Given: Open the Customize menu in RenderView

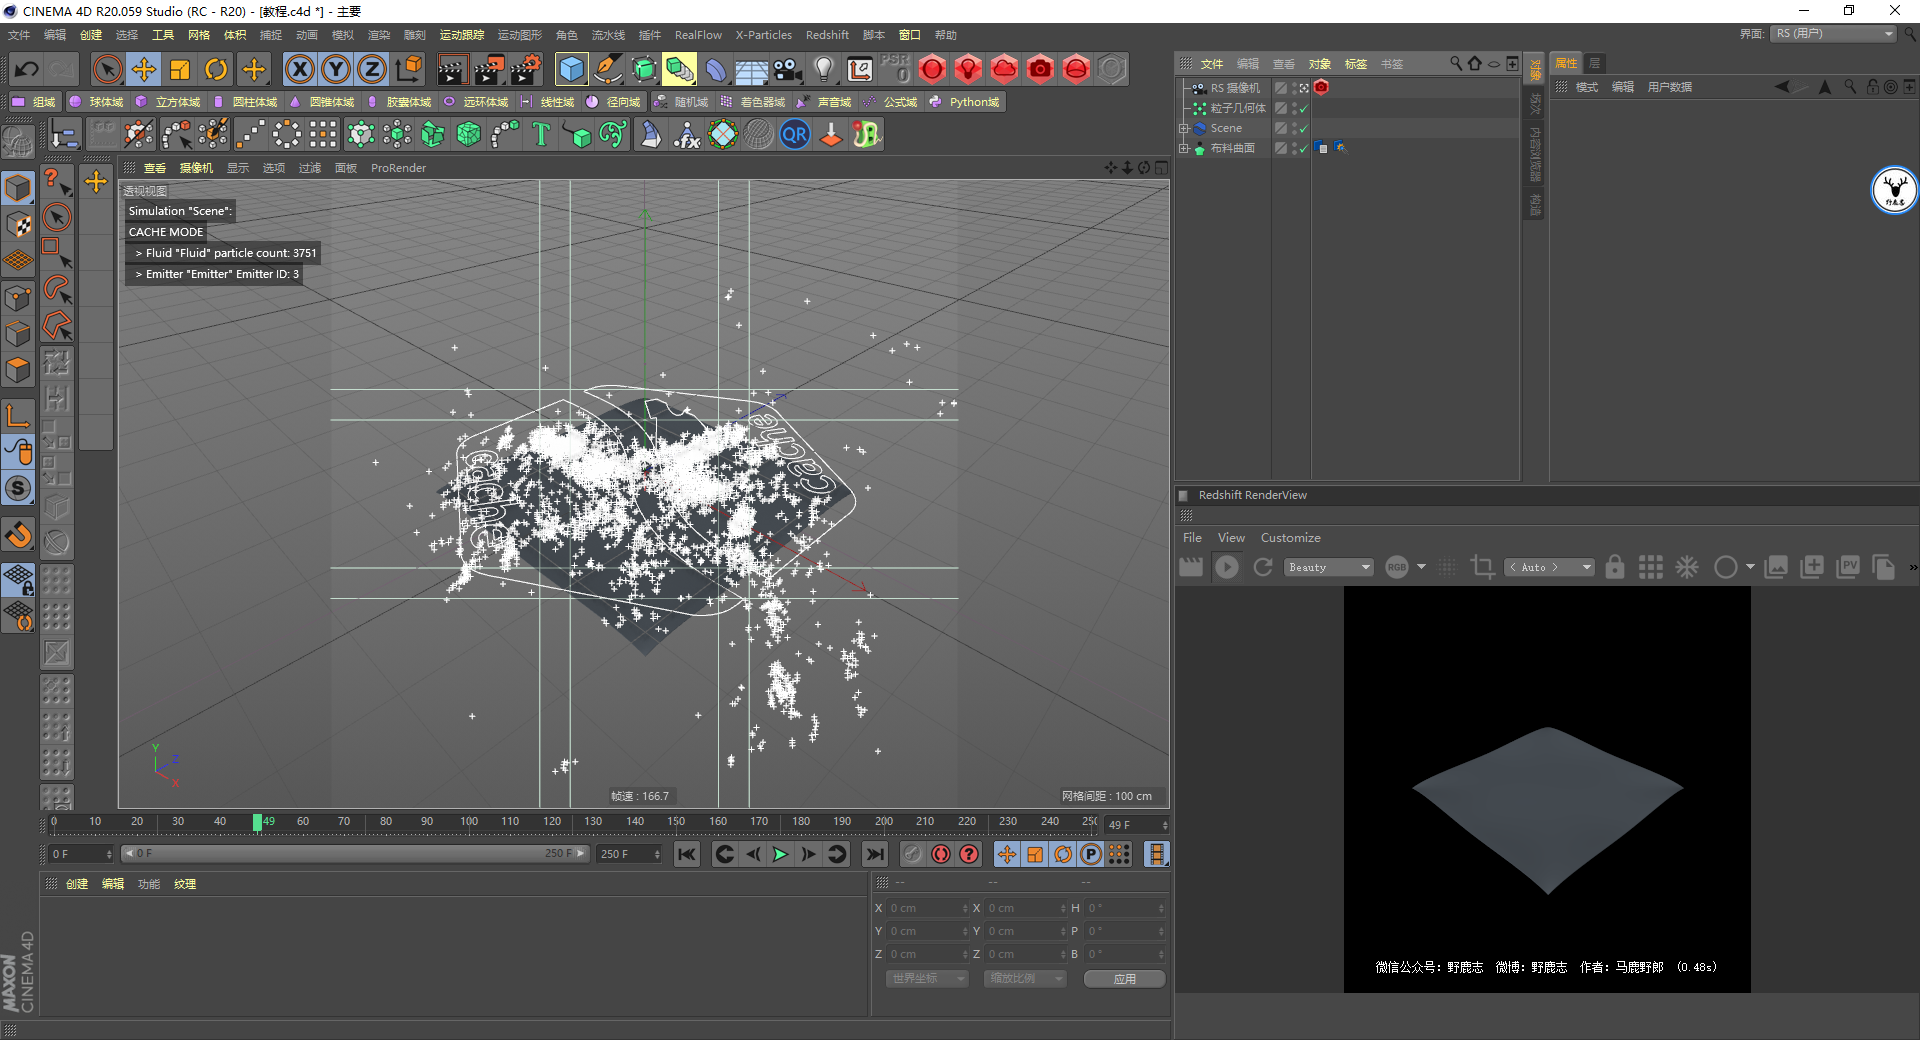Looking at the screenshot, I should coord(1290,538).
